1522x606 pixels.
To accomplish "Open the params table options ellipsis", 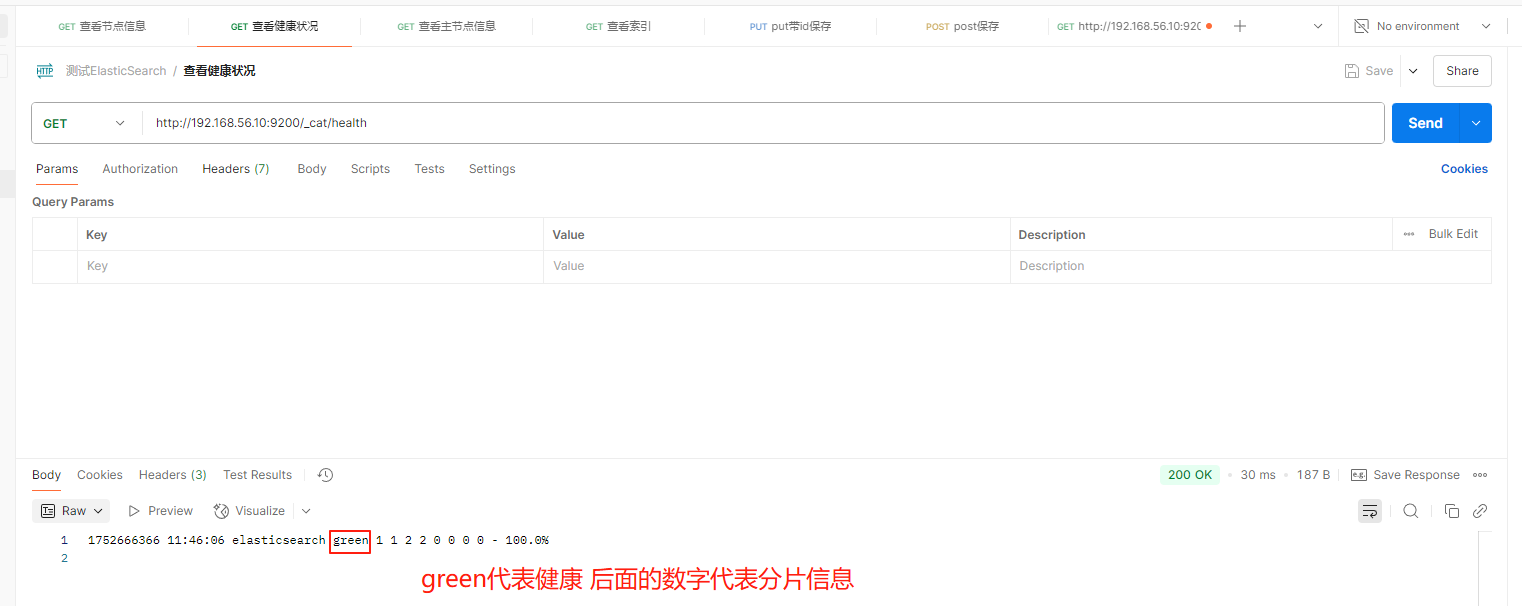I will point(1409,234).
